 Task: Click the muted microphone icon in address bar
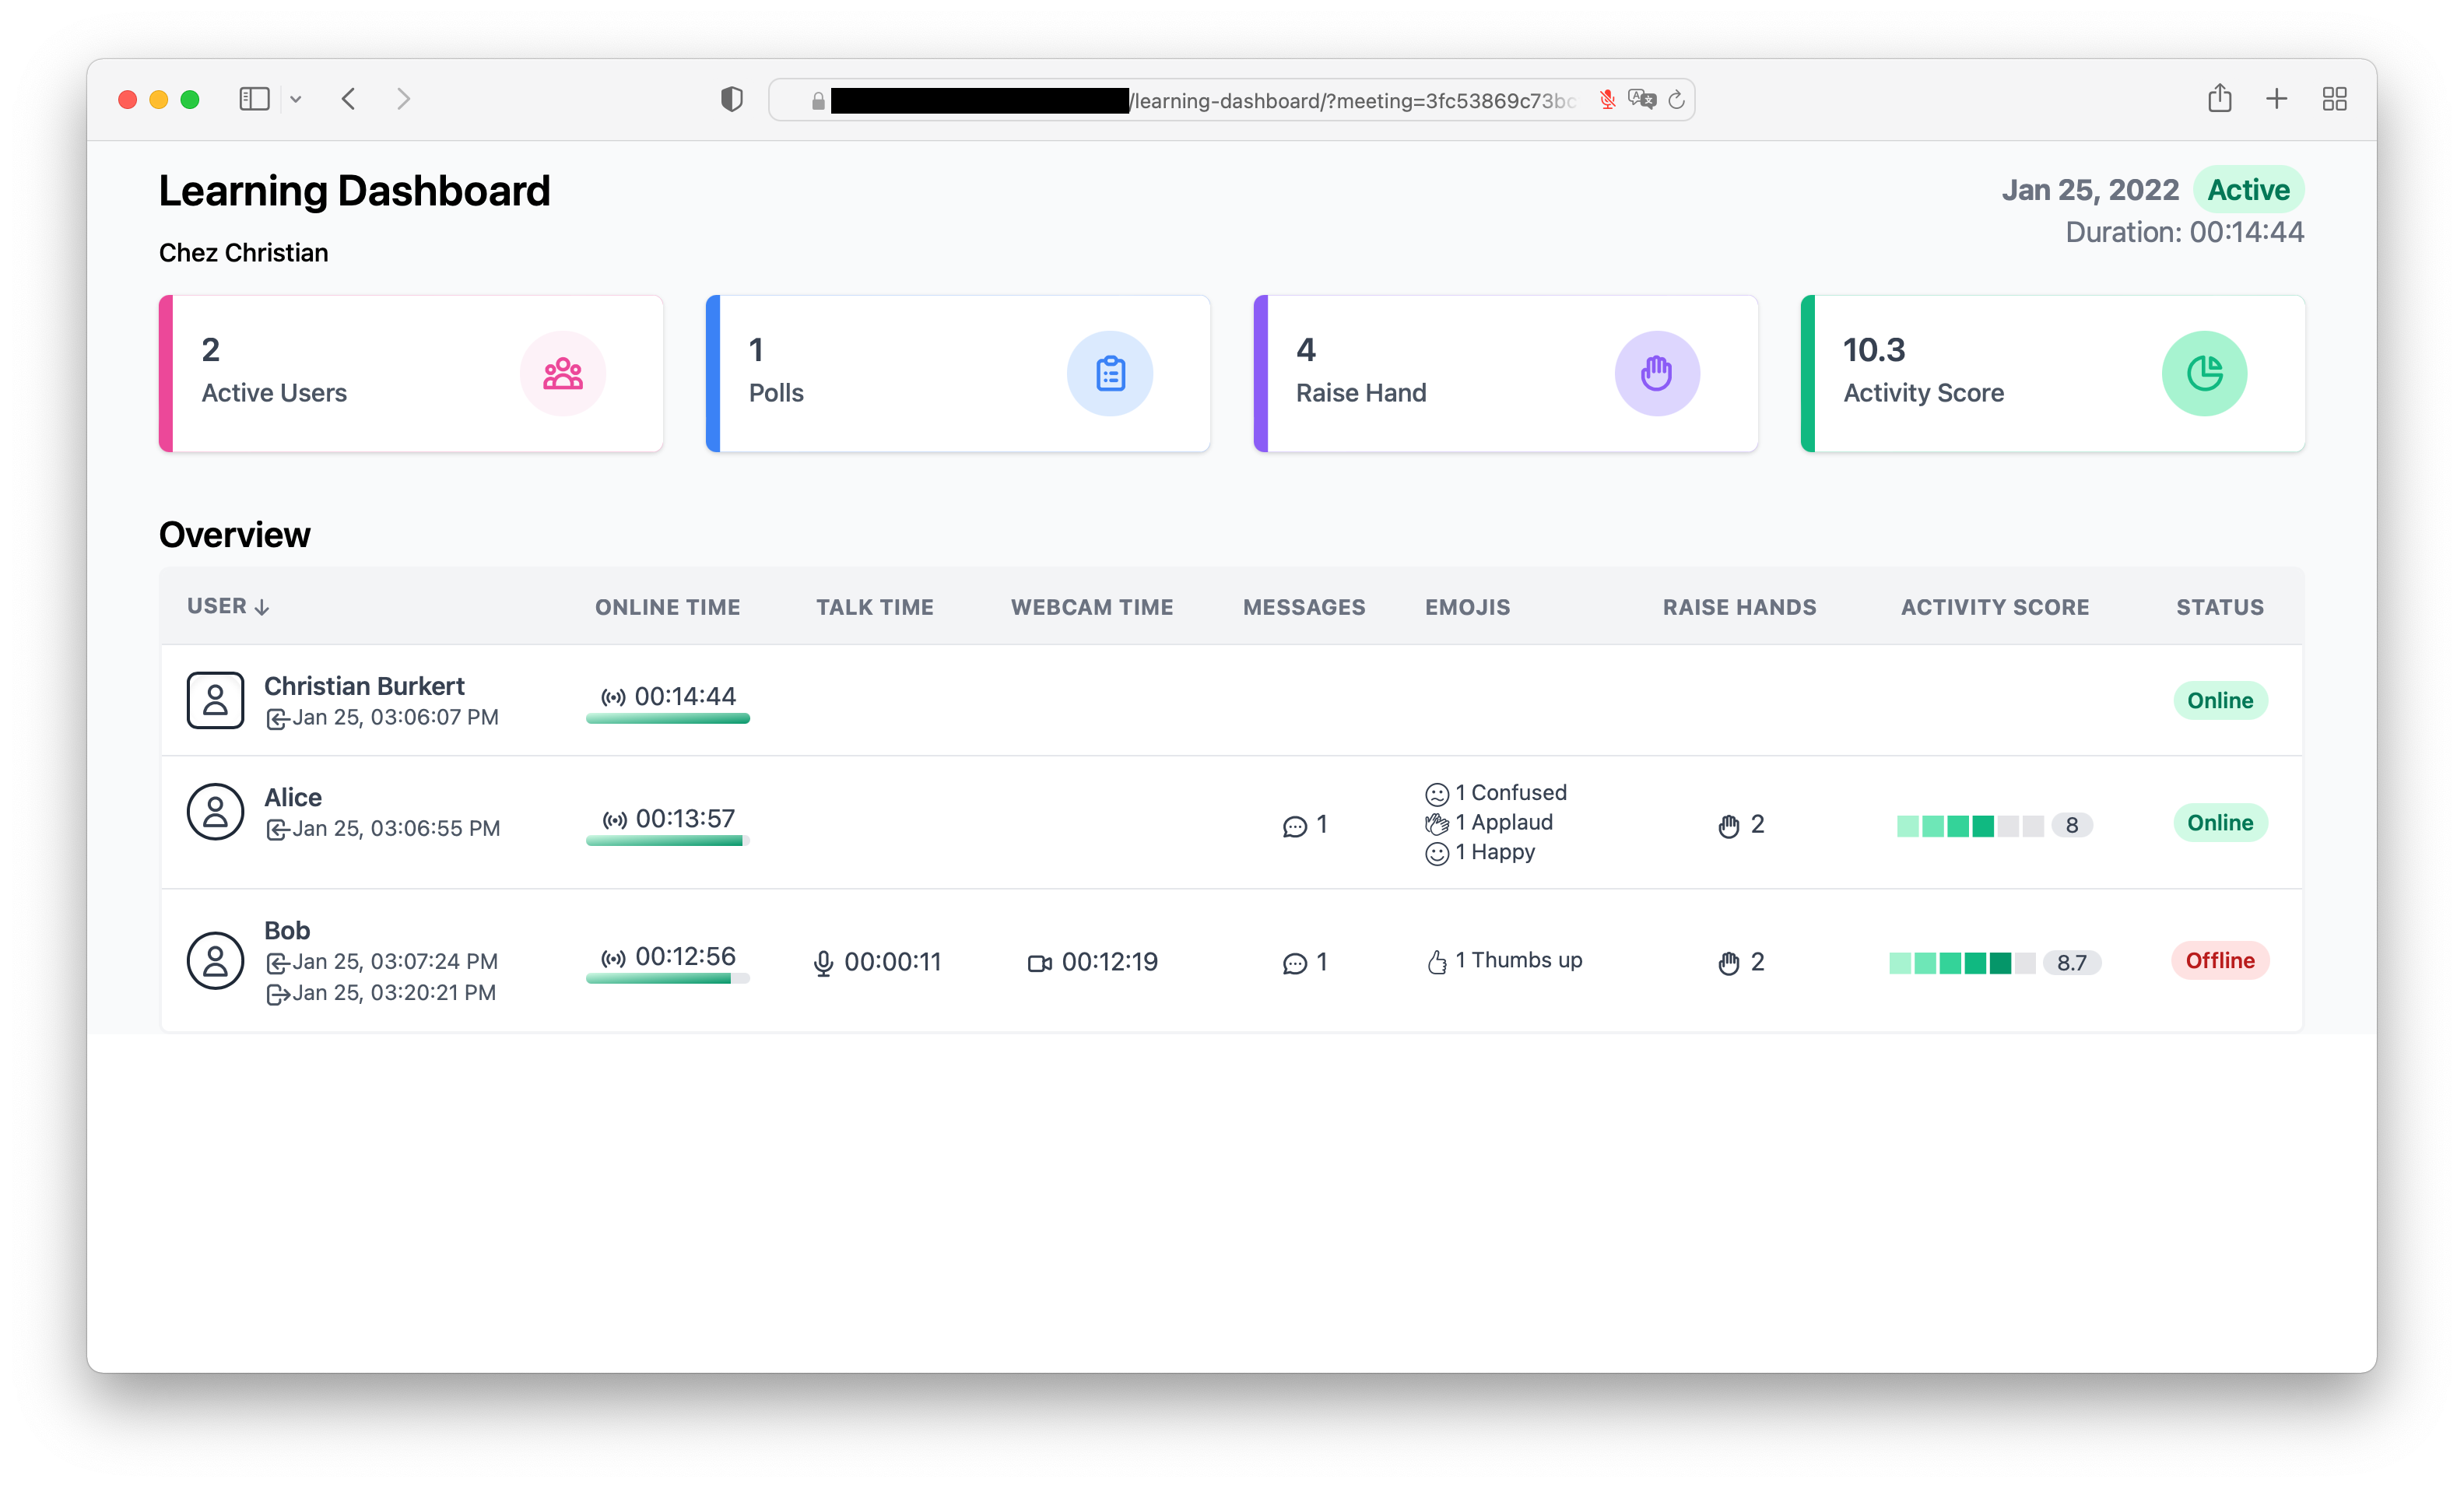[1607, 99]
